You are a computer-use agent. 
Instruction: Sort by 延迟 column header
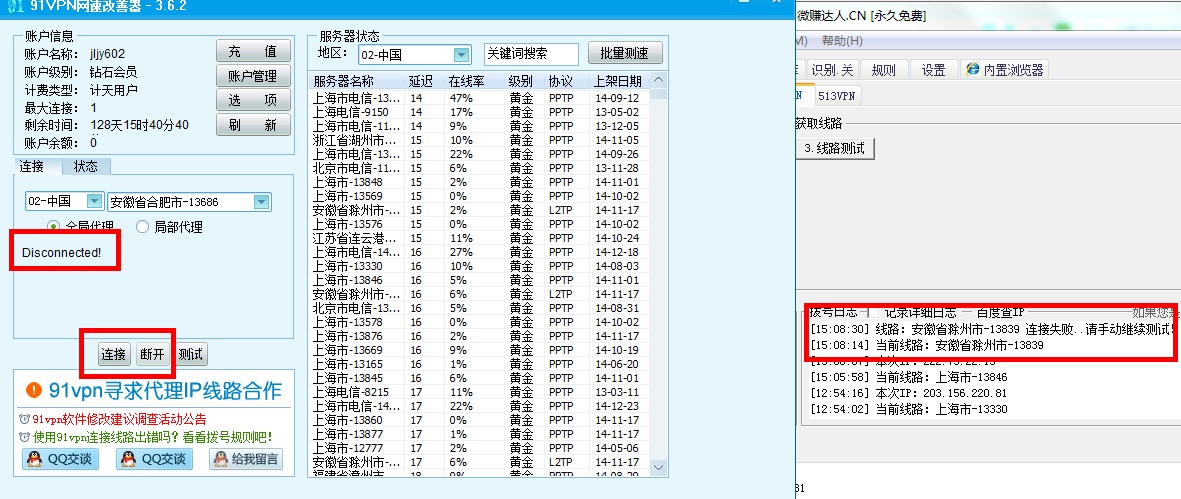coord(426,81)
